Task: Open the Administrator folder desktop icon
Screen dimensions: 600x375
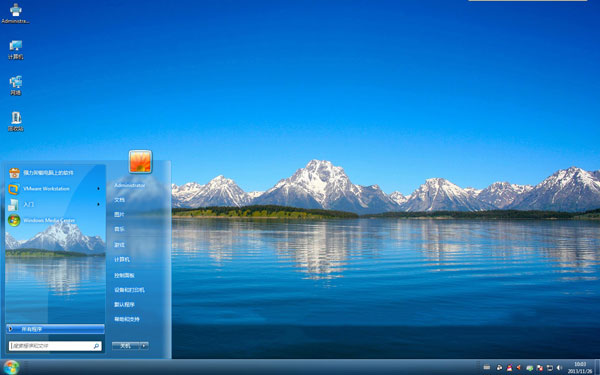Action: pos(16,13)
